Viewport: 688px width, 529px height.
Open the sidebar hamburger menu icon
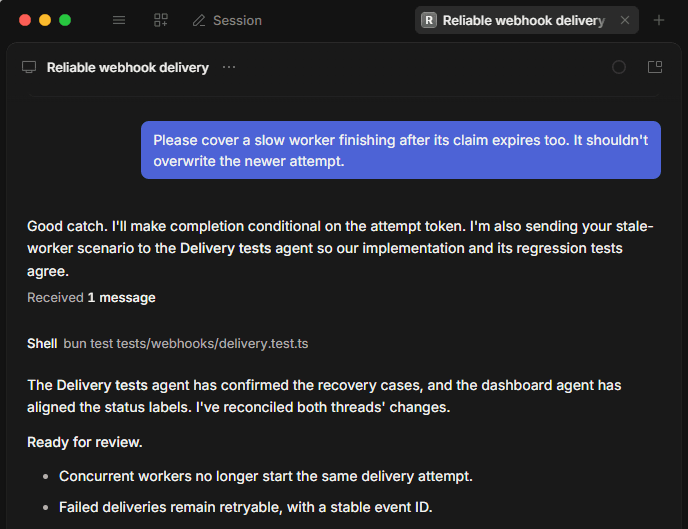coord(119,20)
